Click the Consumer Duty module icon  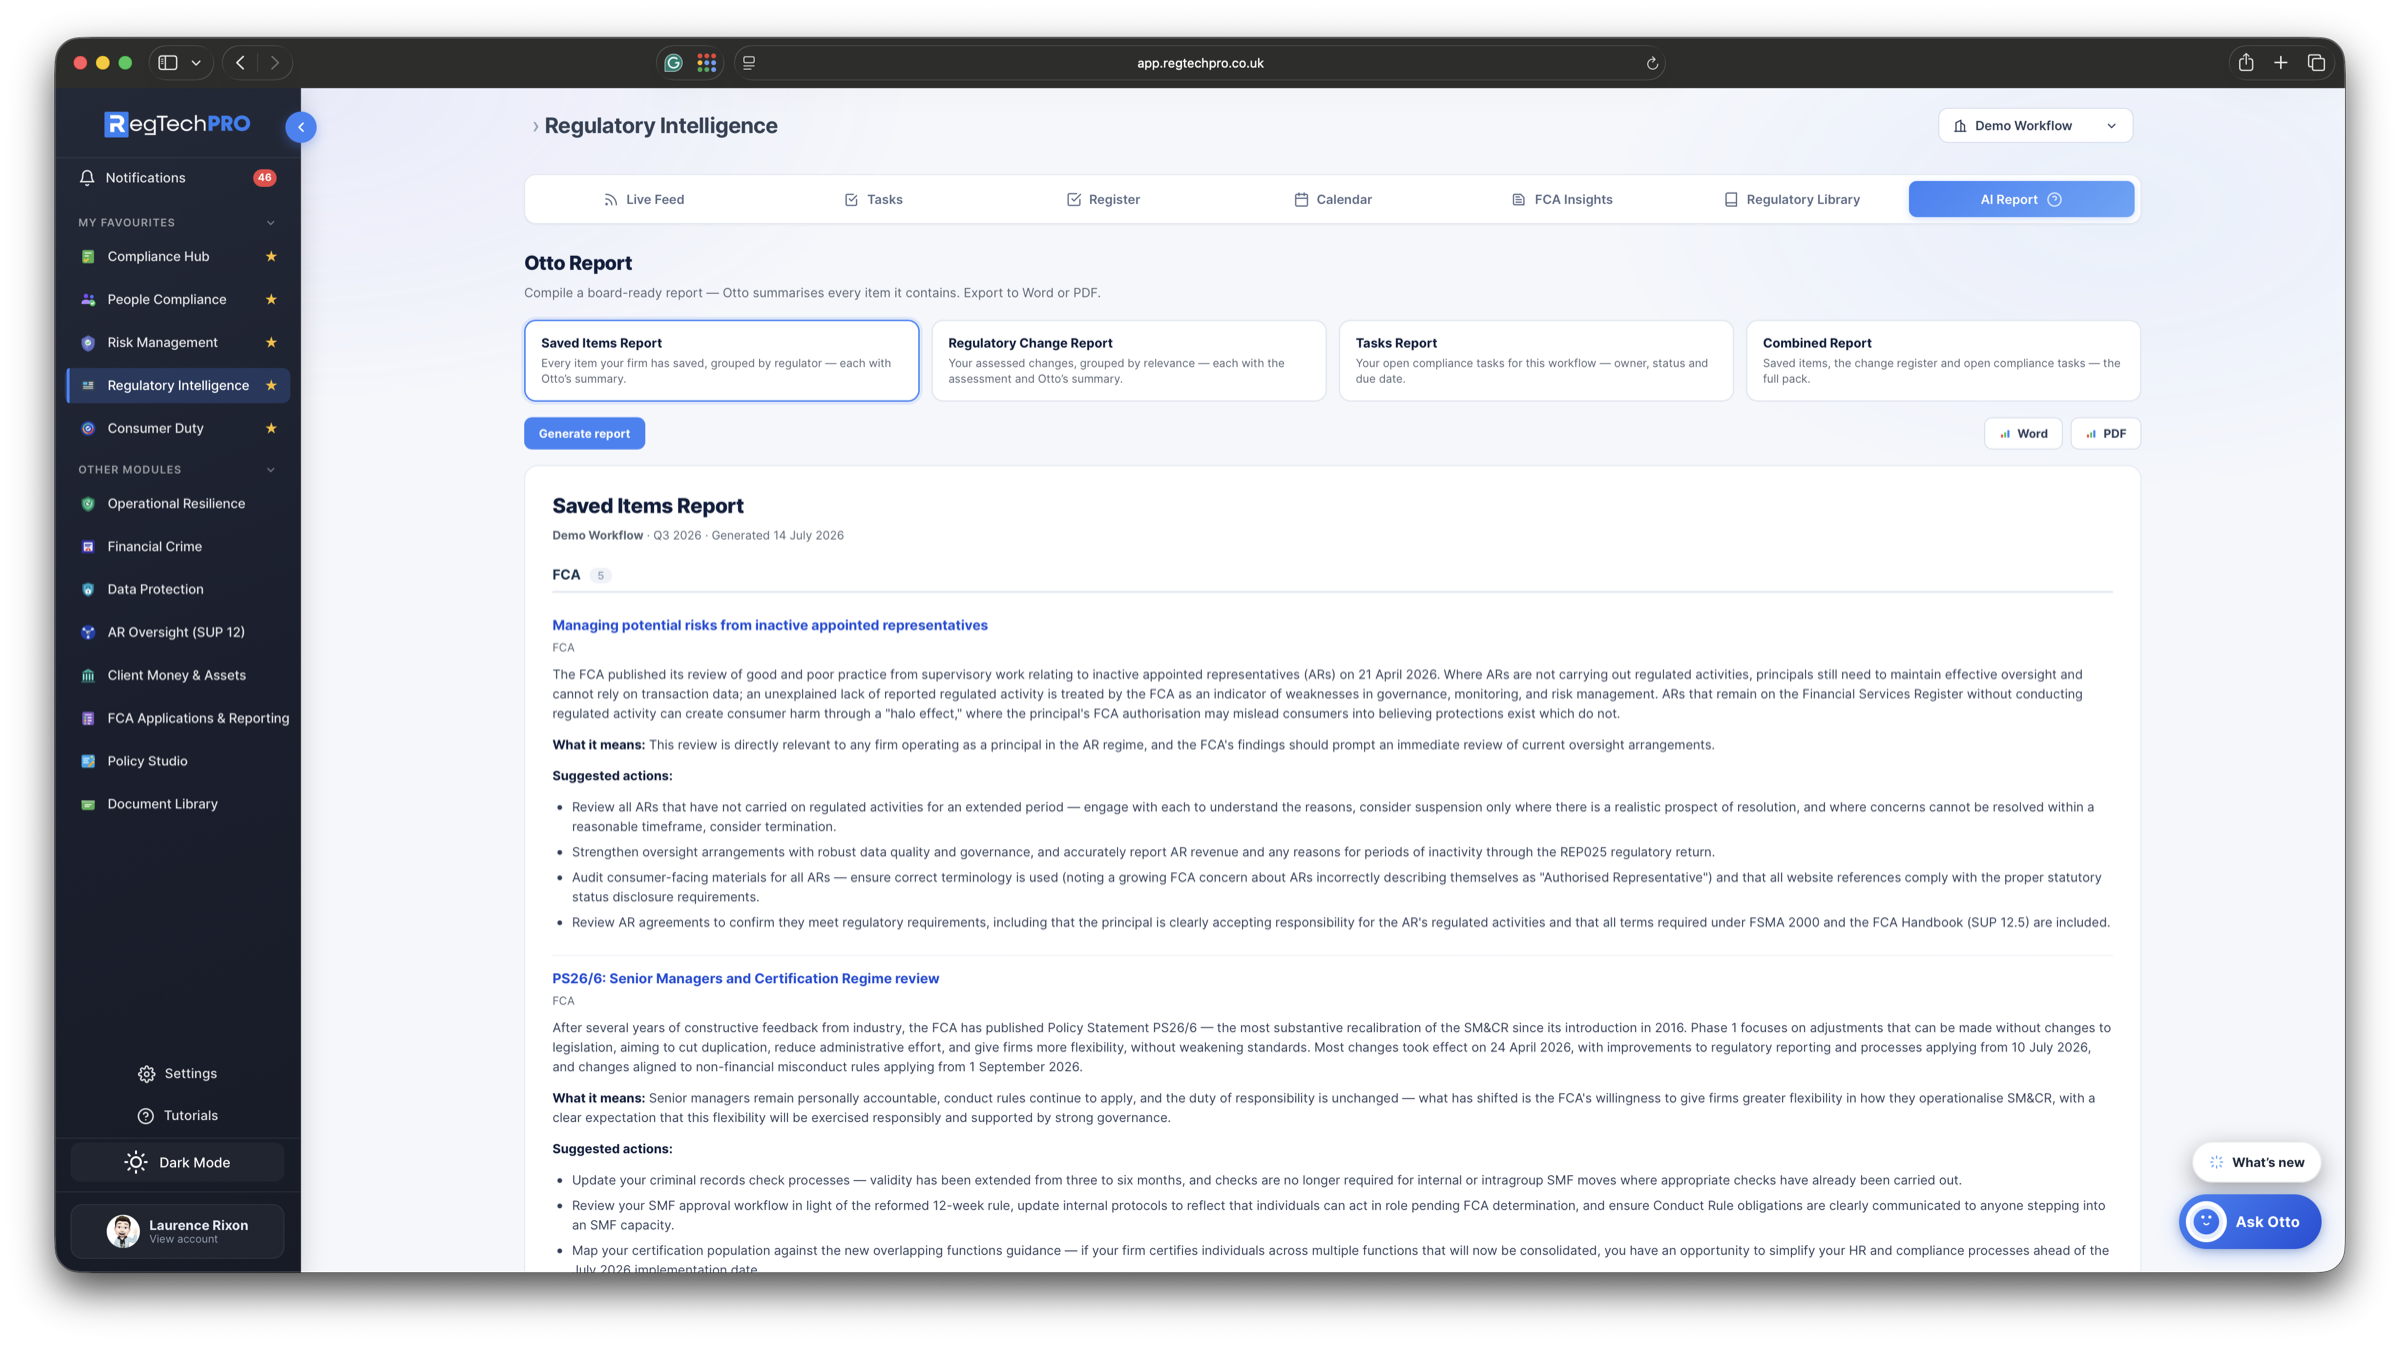click(x=88, y=428)
